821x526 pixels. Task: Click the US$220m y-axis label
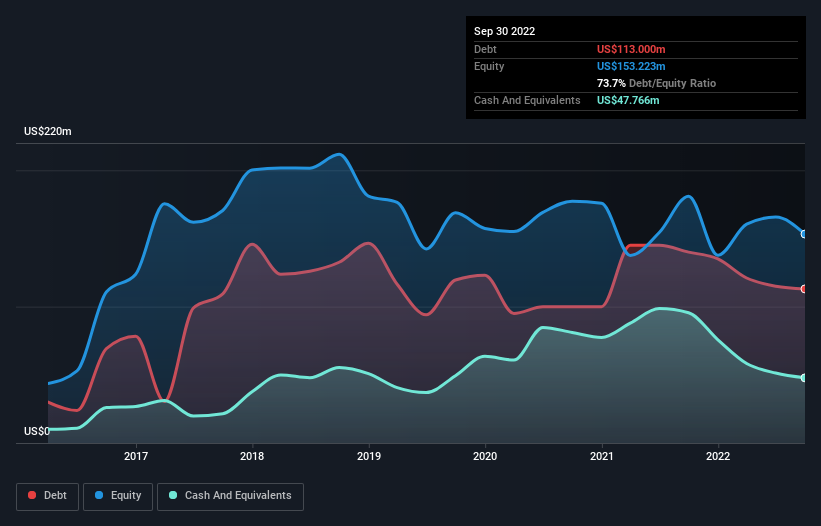pos(48,131)
